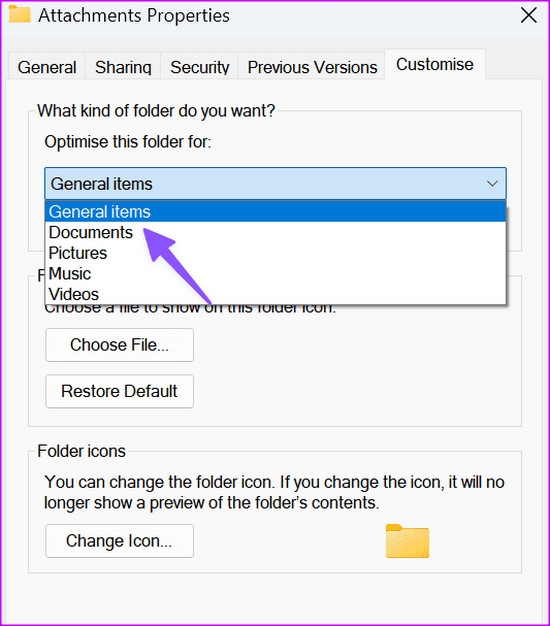Select Documents from the dropdown list
The image size is (550, 626).
click(275, 232)
